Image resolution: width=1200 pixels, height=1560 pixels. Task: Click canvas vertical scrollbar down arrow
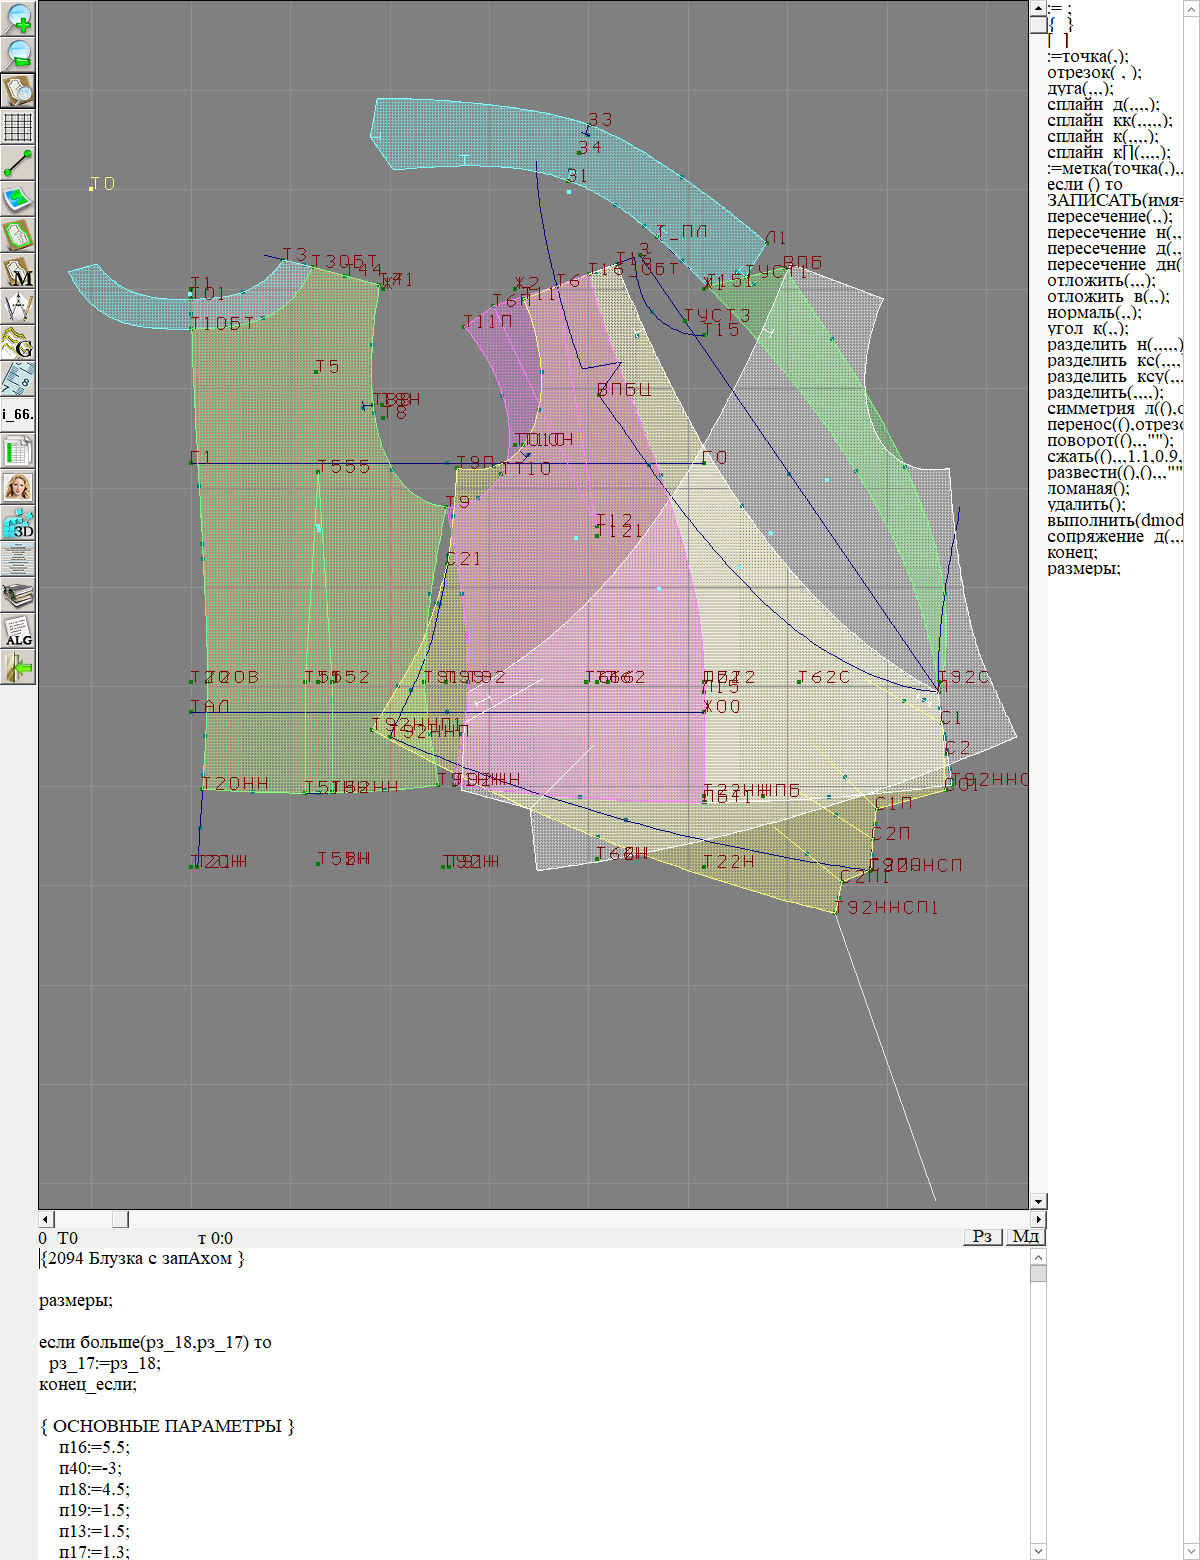[1038, 1201]
